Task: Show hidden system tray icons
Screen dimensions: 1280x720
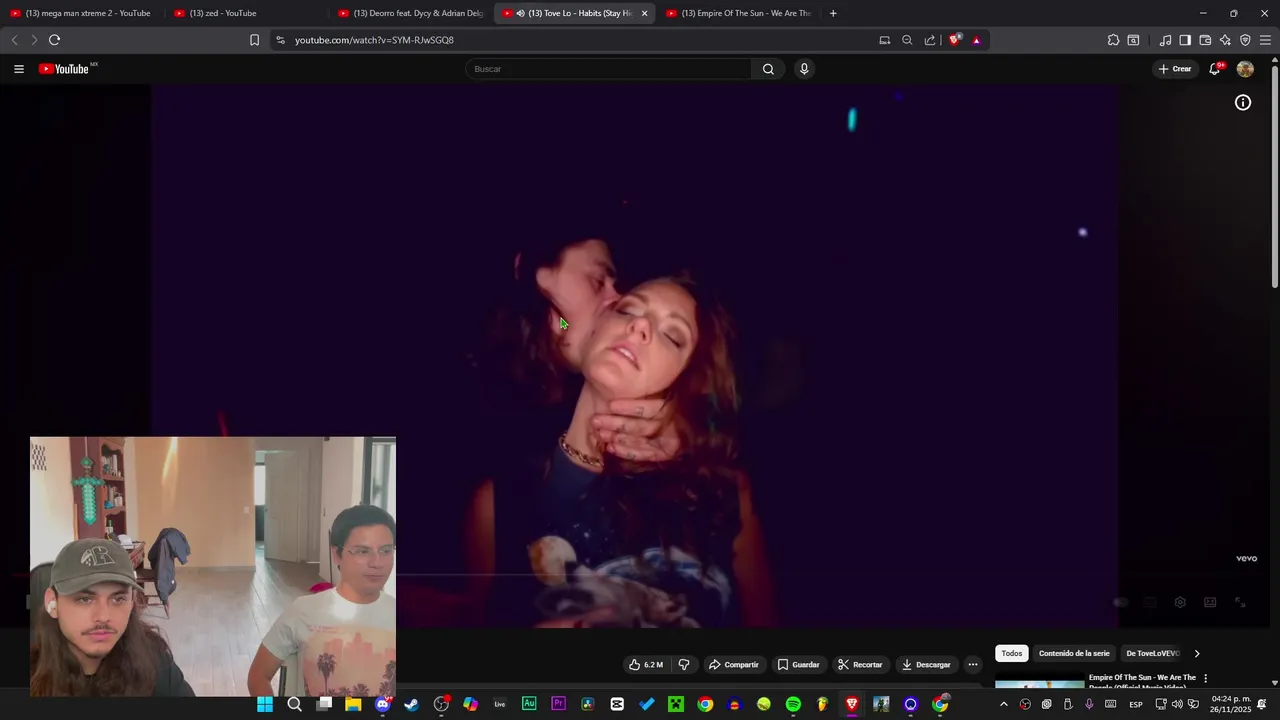Action: (x=1004, y=704)
